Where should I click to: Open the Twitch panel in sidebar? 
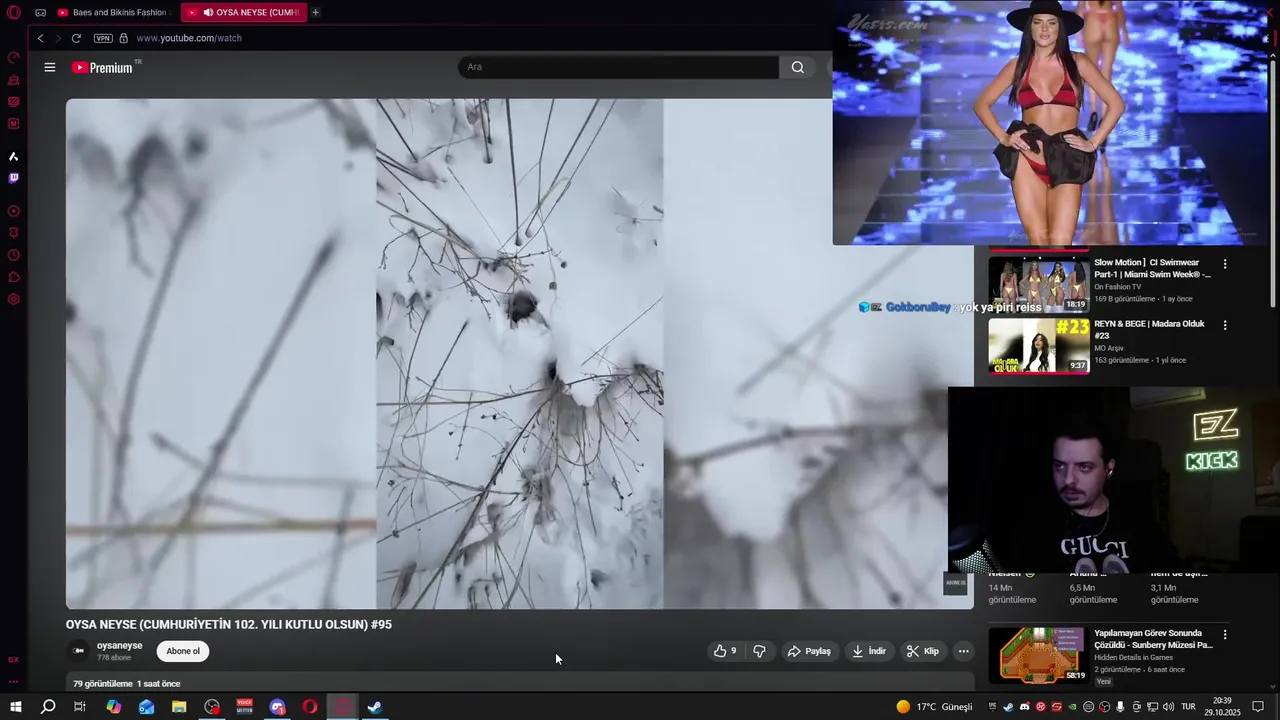pos(14,178)
